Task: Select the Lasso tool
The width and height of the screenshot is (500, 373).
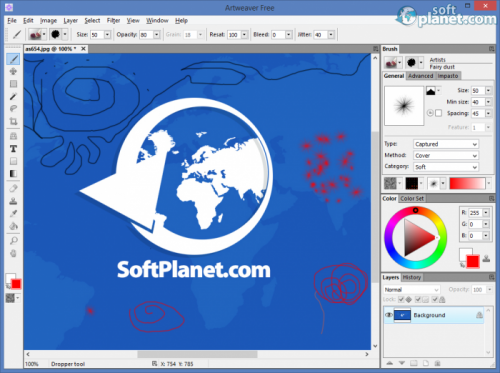Action: (13, 109)
